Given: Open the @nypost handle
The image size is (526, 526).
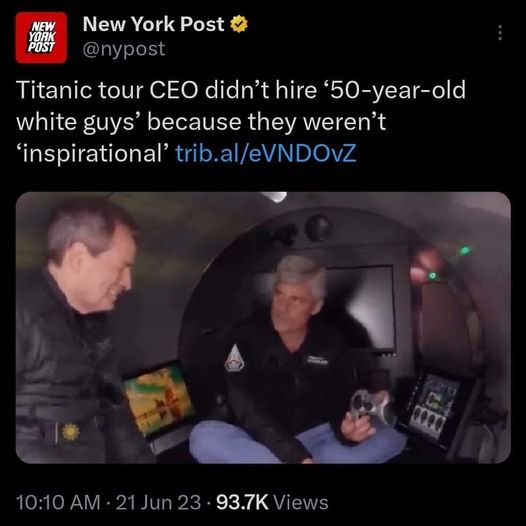Looking at the screenshot, I should point(124,49).
